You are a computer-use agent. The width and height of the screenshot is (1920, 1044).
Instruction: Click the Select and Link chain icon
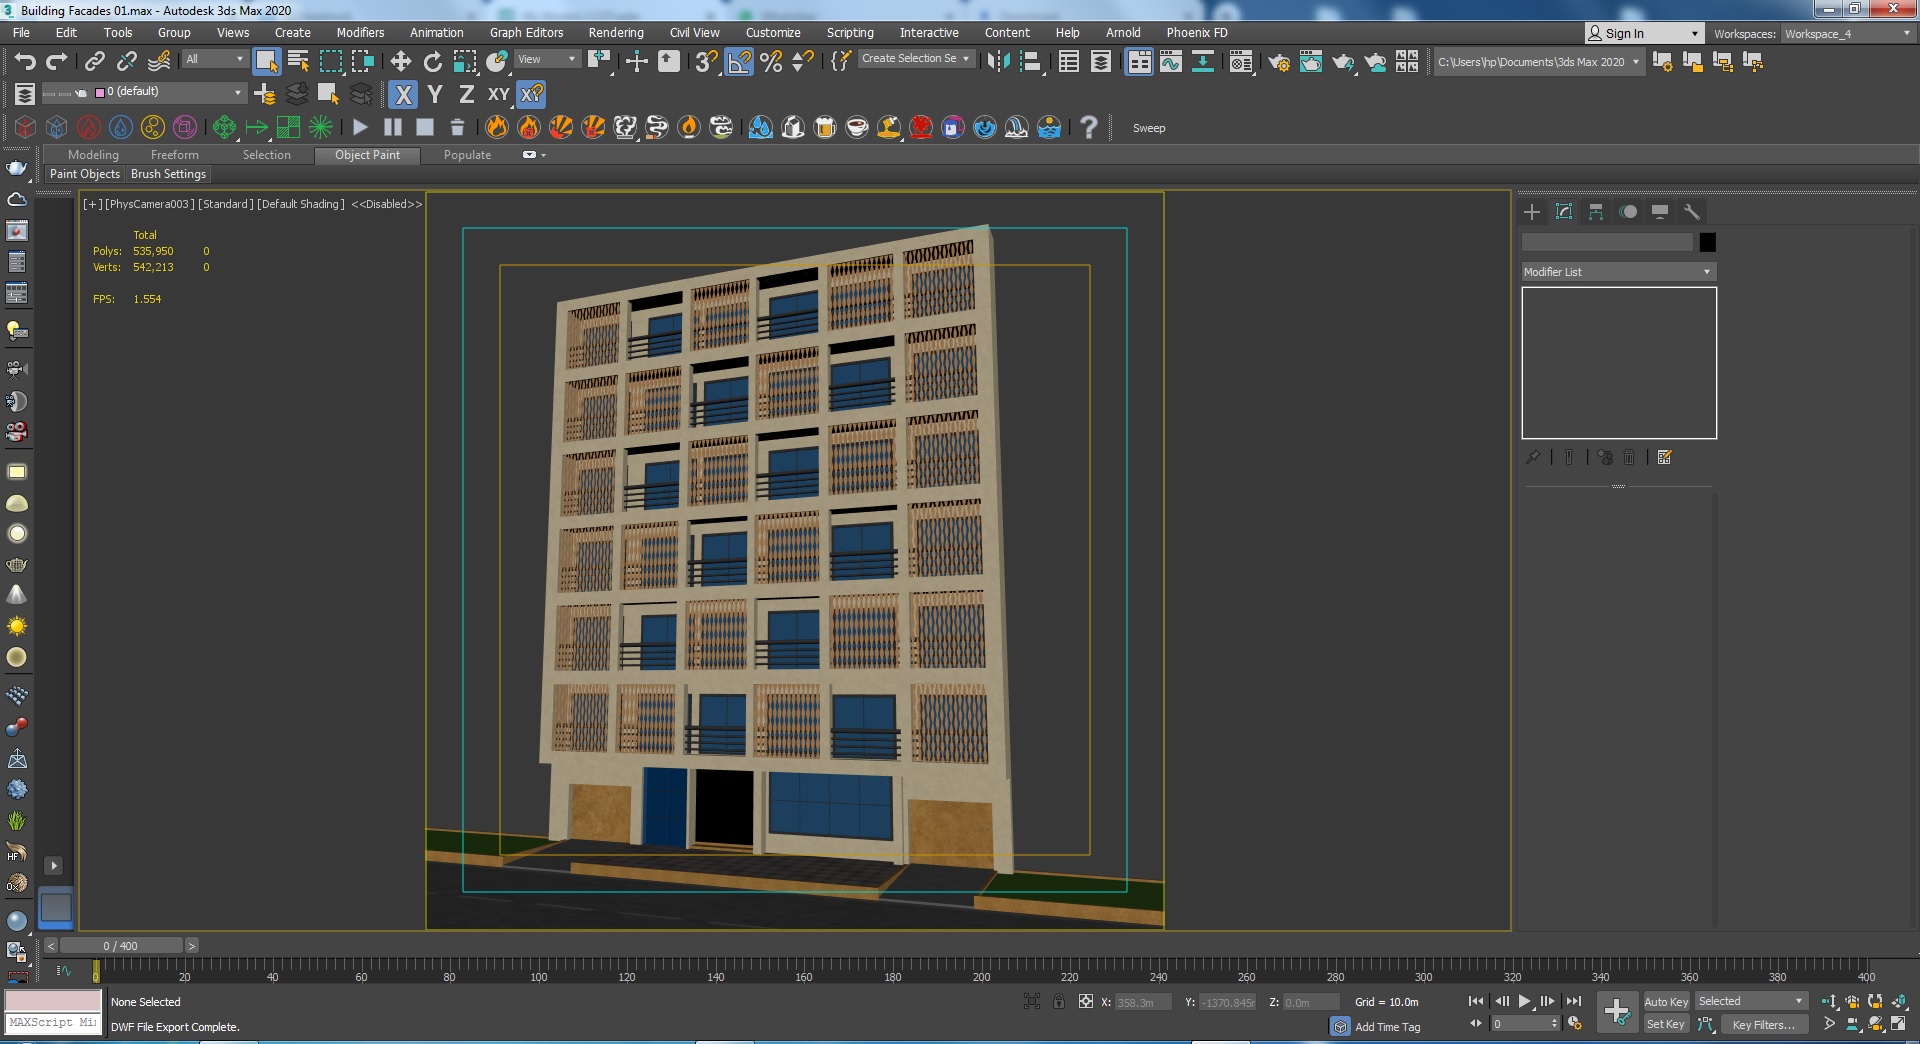(95, 62)
